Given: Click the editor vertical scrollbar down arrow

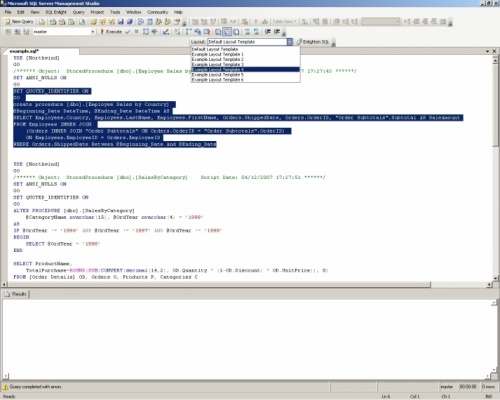Looking at the screenshot, I should click(x=495, y=278).
